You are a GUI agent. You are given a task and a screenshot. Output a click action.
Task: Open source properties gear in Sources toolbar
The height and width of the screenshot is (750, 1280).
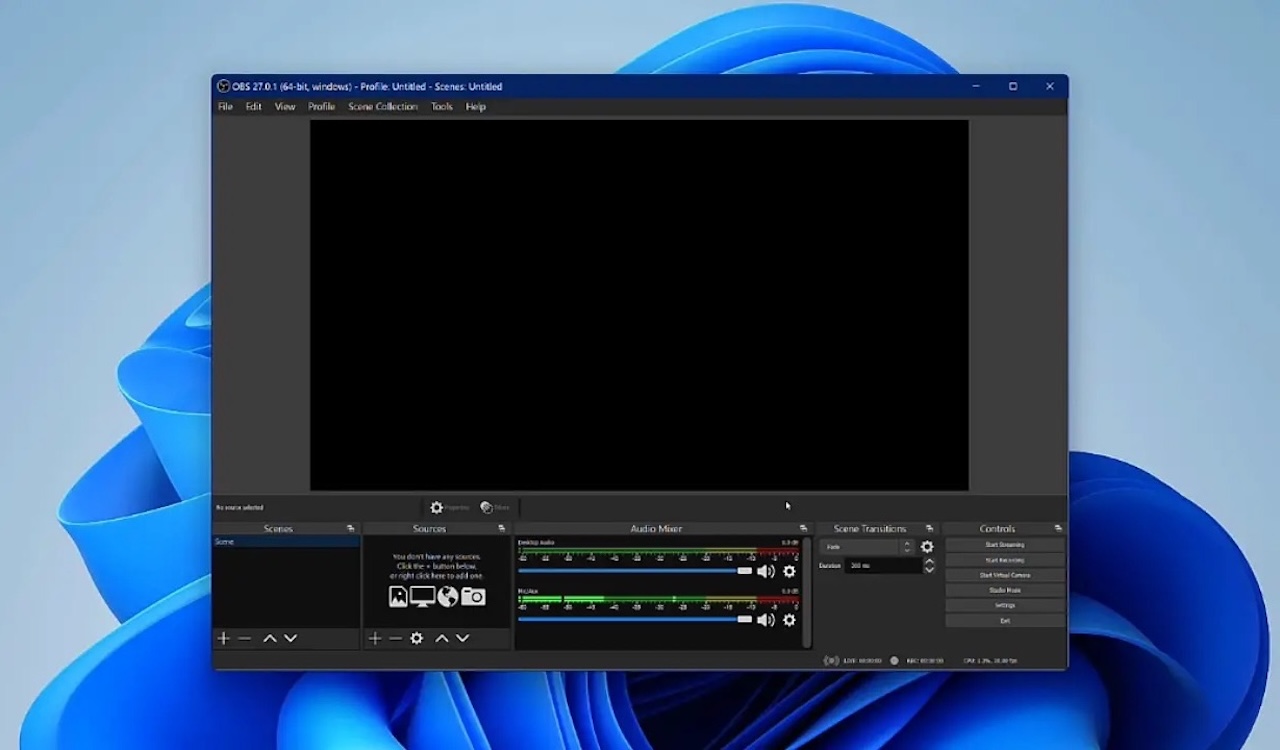click(x=417, y=638)
